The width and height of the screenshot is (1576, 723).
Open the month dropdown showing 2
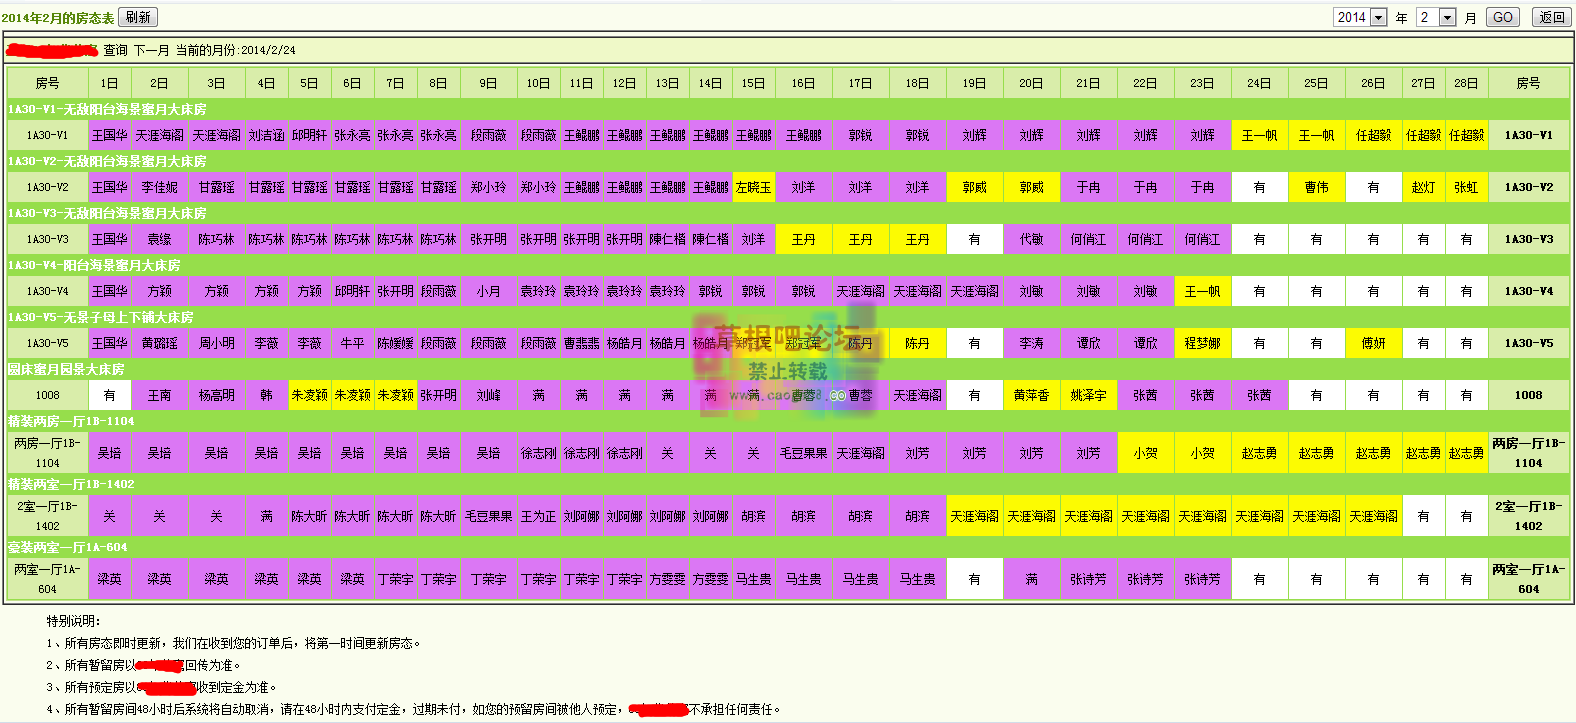[1447, 17]
